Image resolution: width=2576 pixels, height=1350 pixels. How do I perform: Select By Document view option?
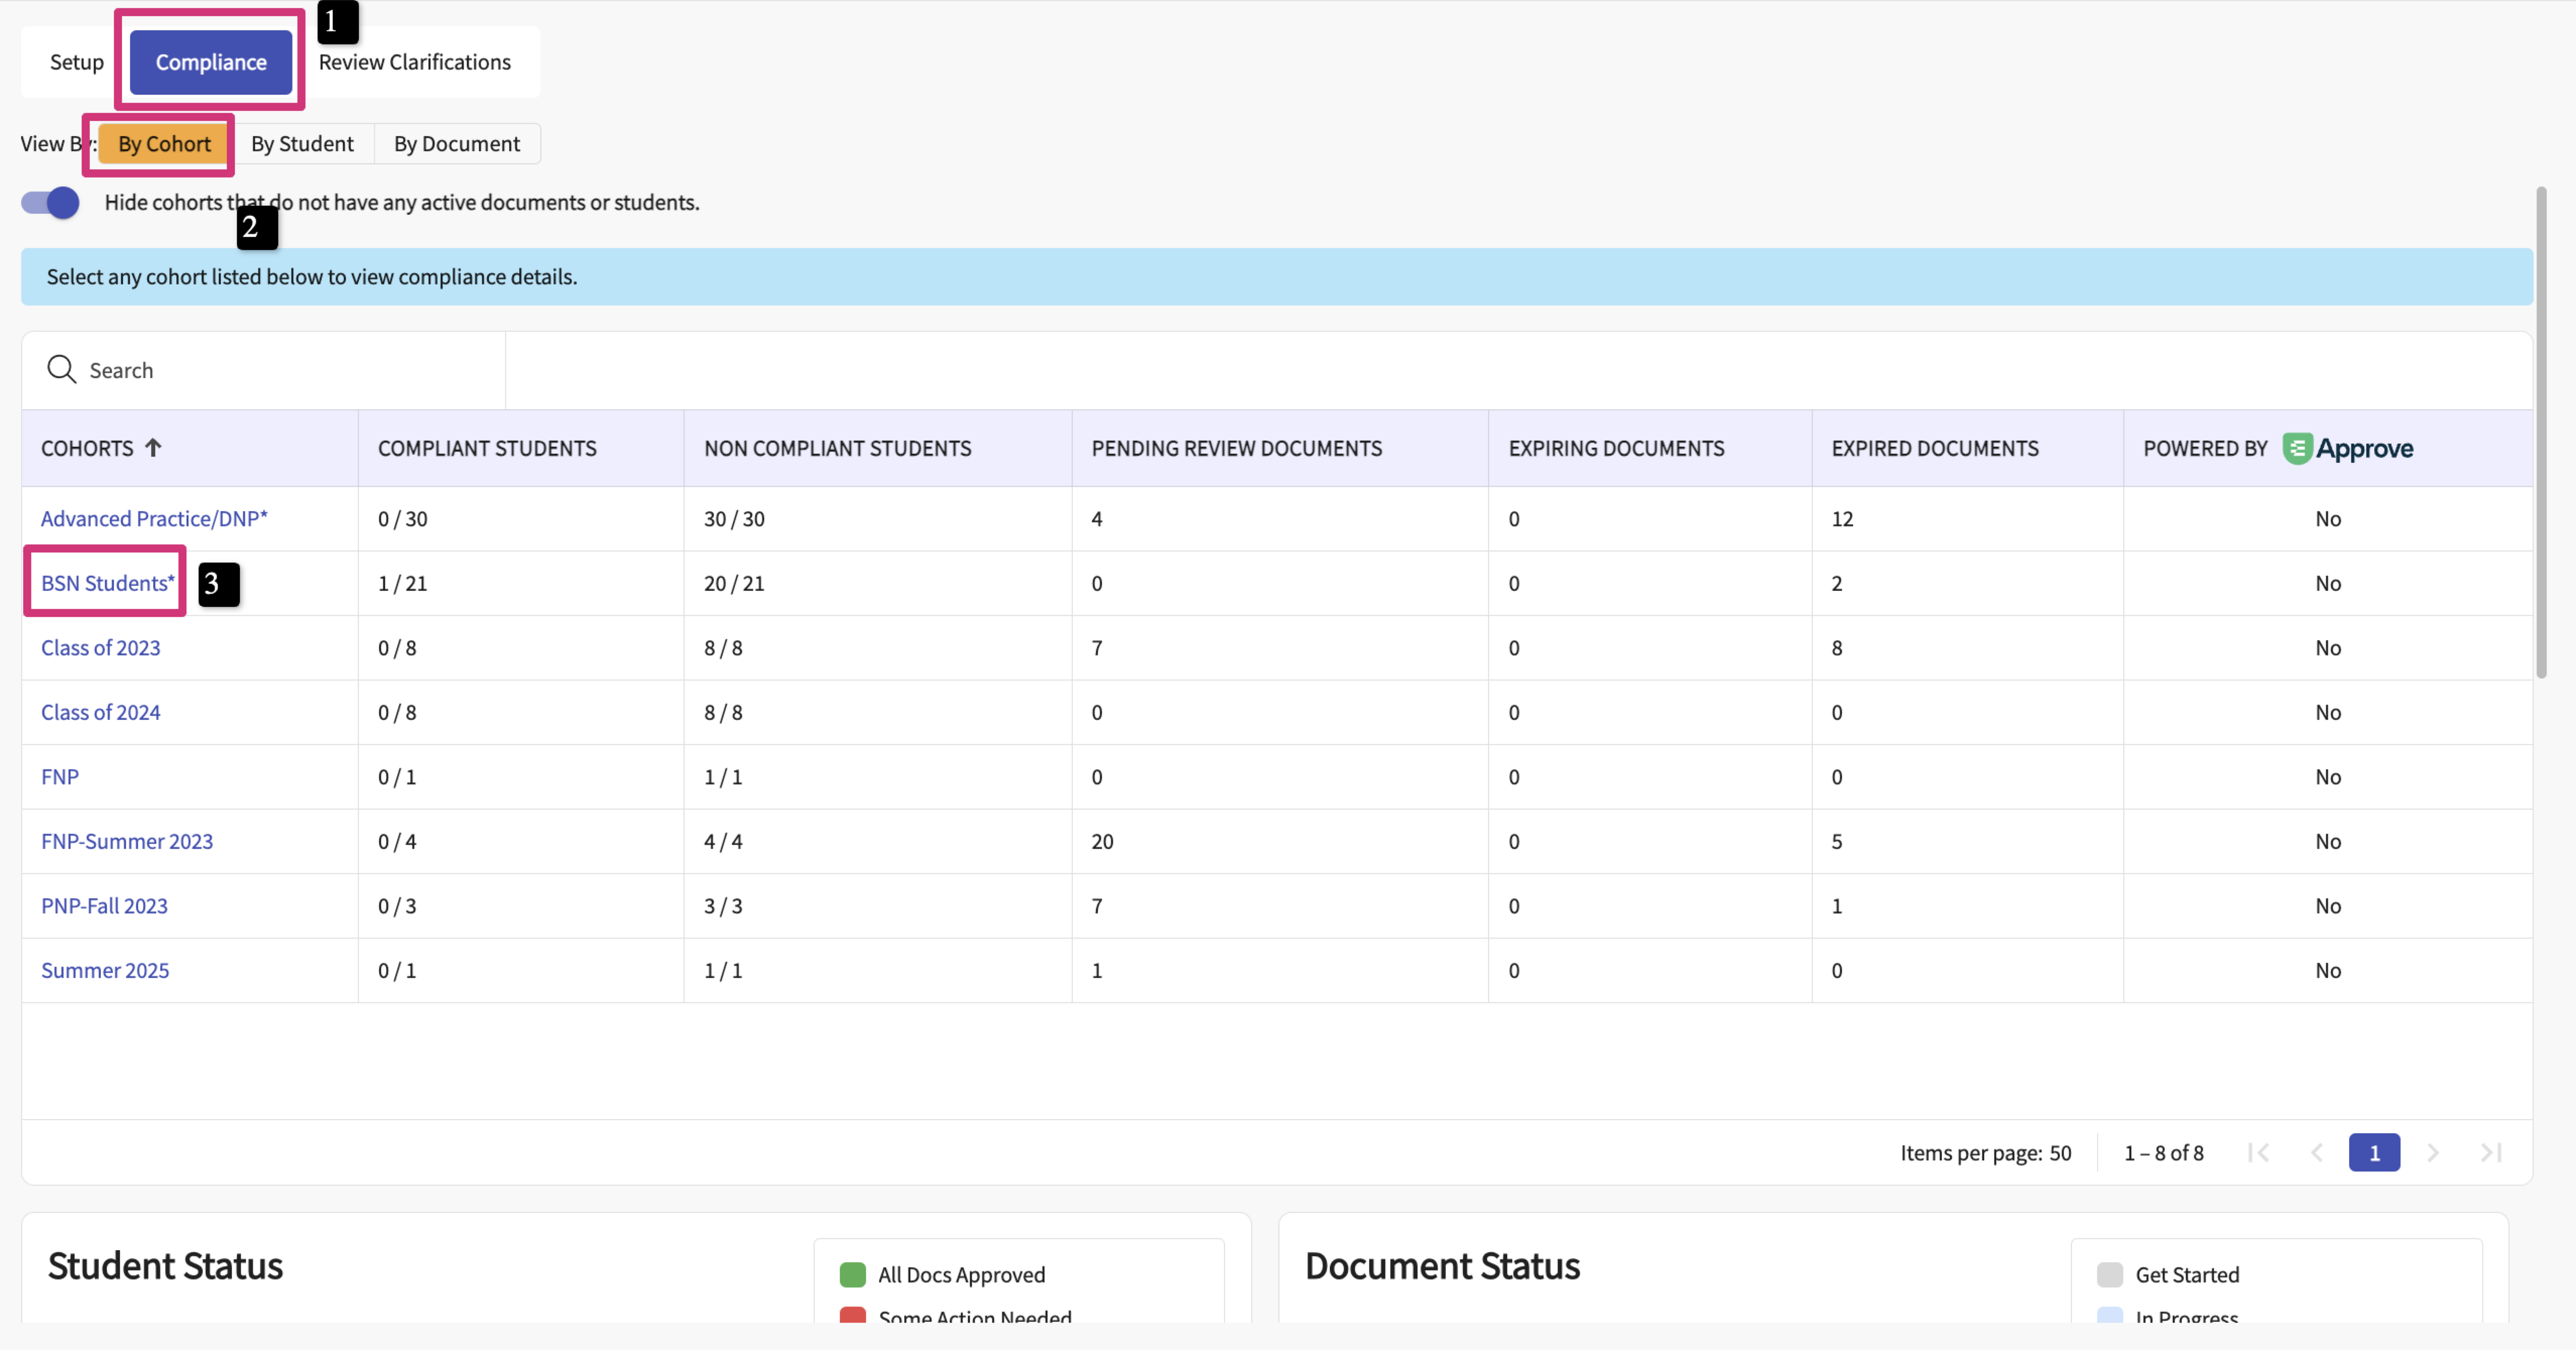point(456,144)
